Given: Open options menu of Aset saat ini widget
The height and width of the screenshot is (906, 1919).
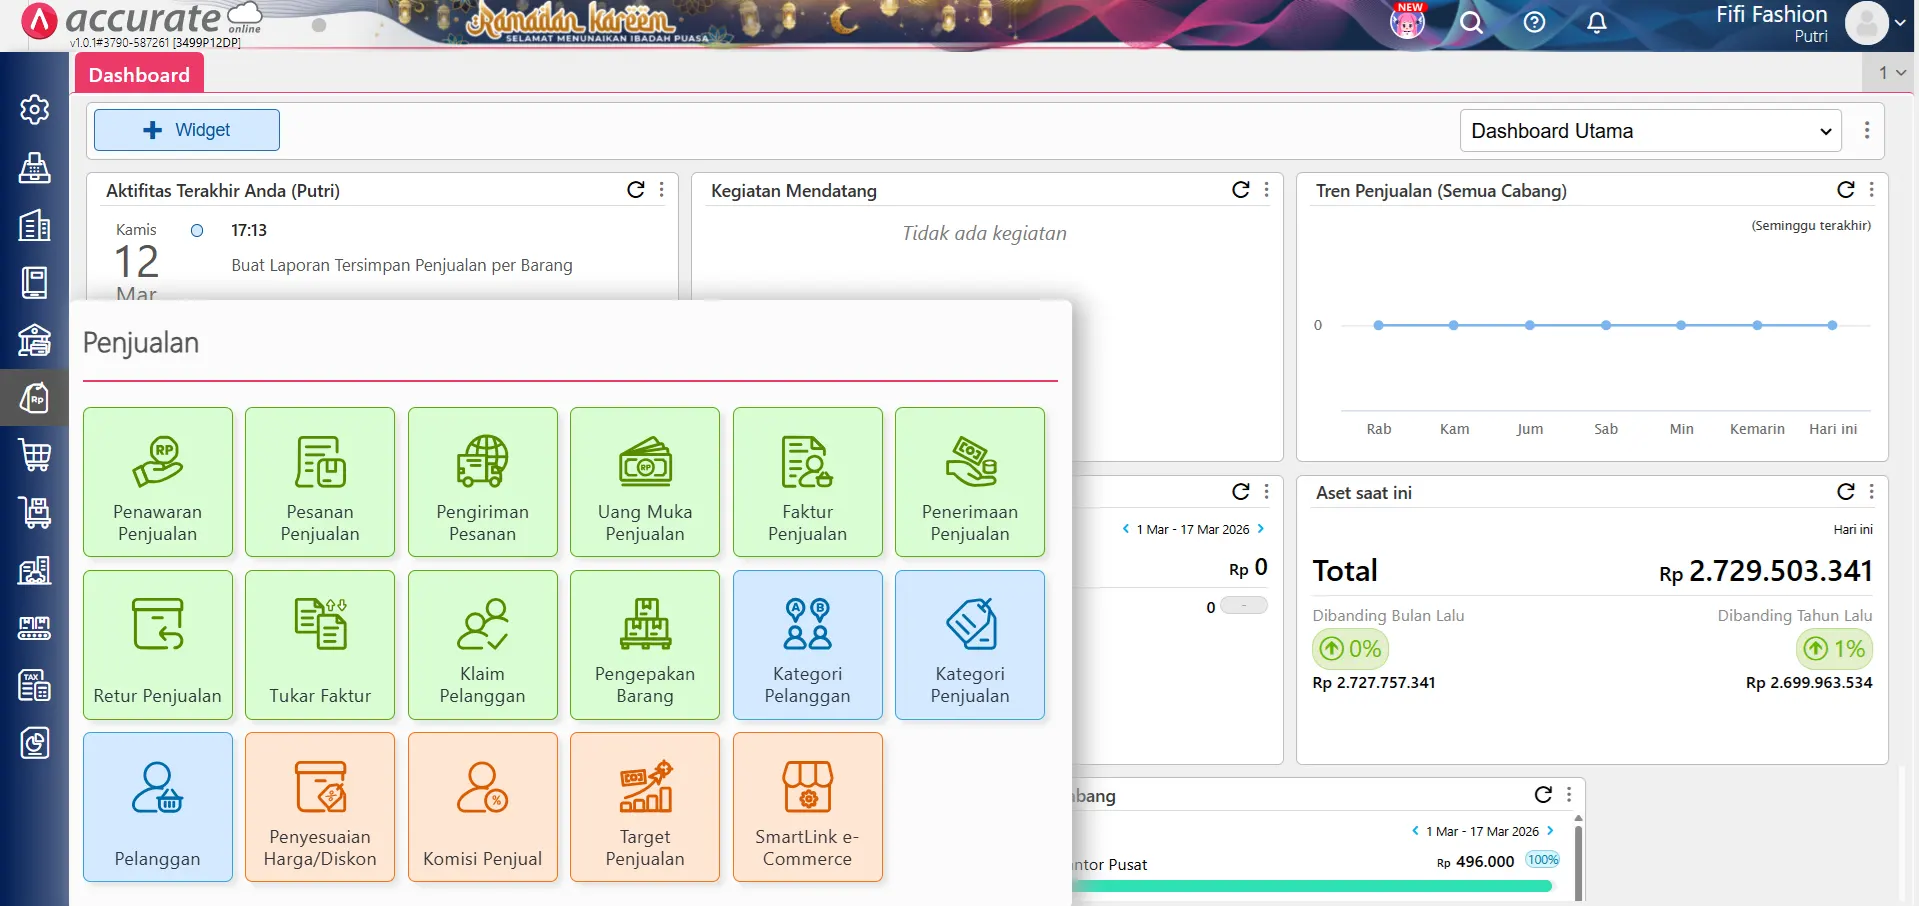Looking at the screenshot, I should tap(1871, 491).
